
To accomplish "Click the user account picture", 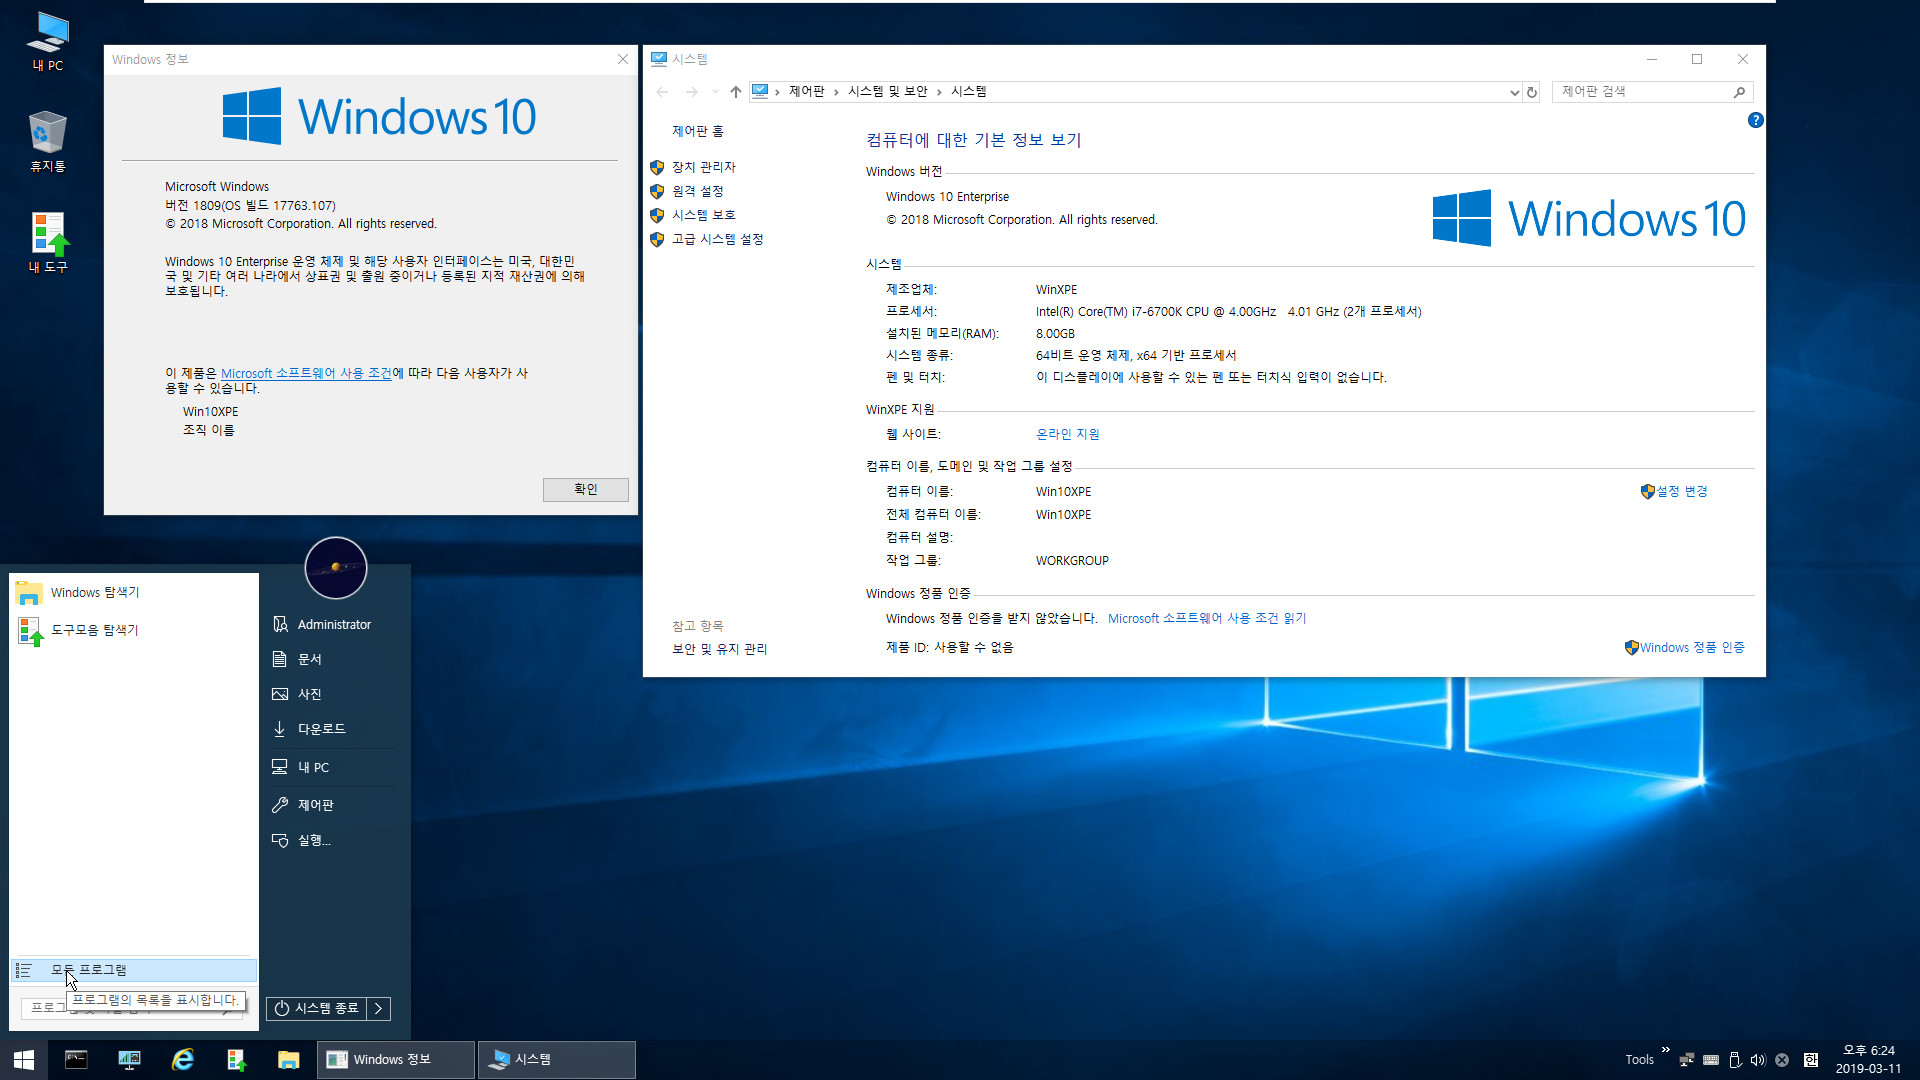I will [335, 567].
